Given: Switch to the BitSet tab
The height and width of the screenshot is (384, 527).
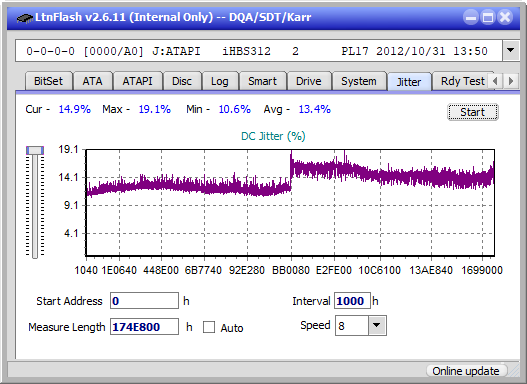Looking at the screenshot, I should tap(48, 81).
